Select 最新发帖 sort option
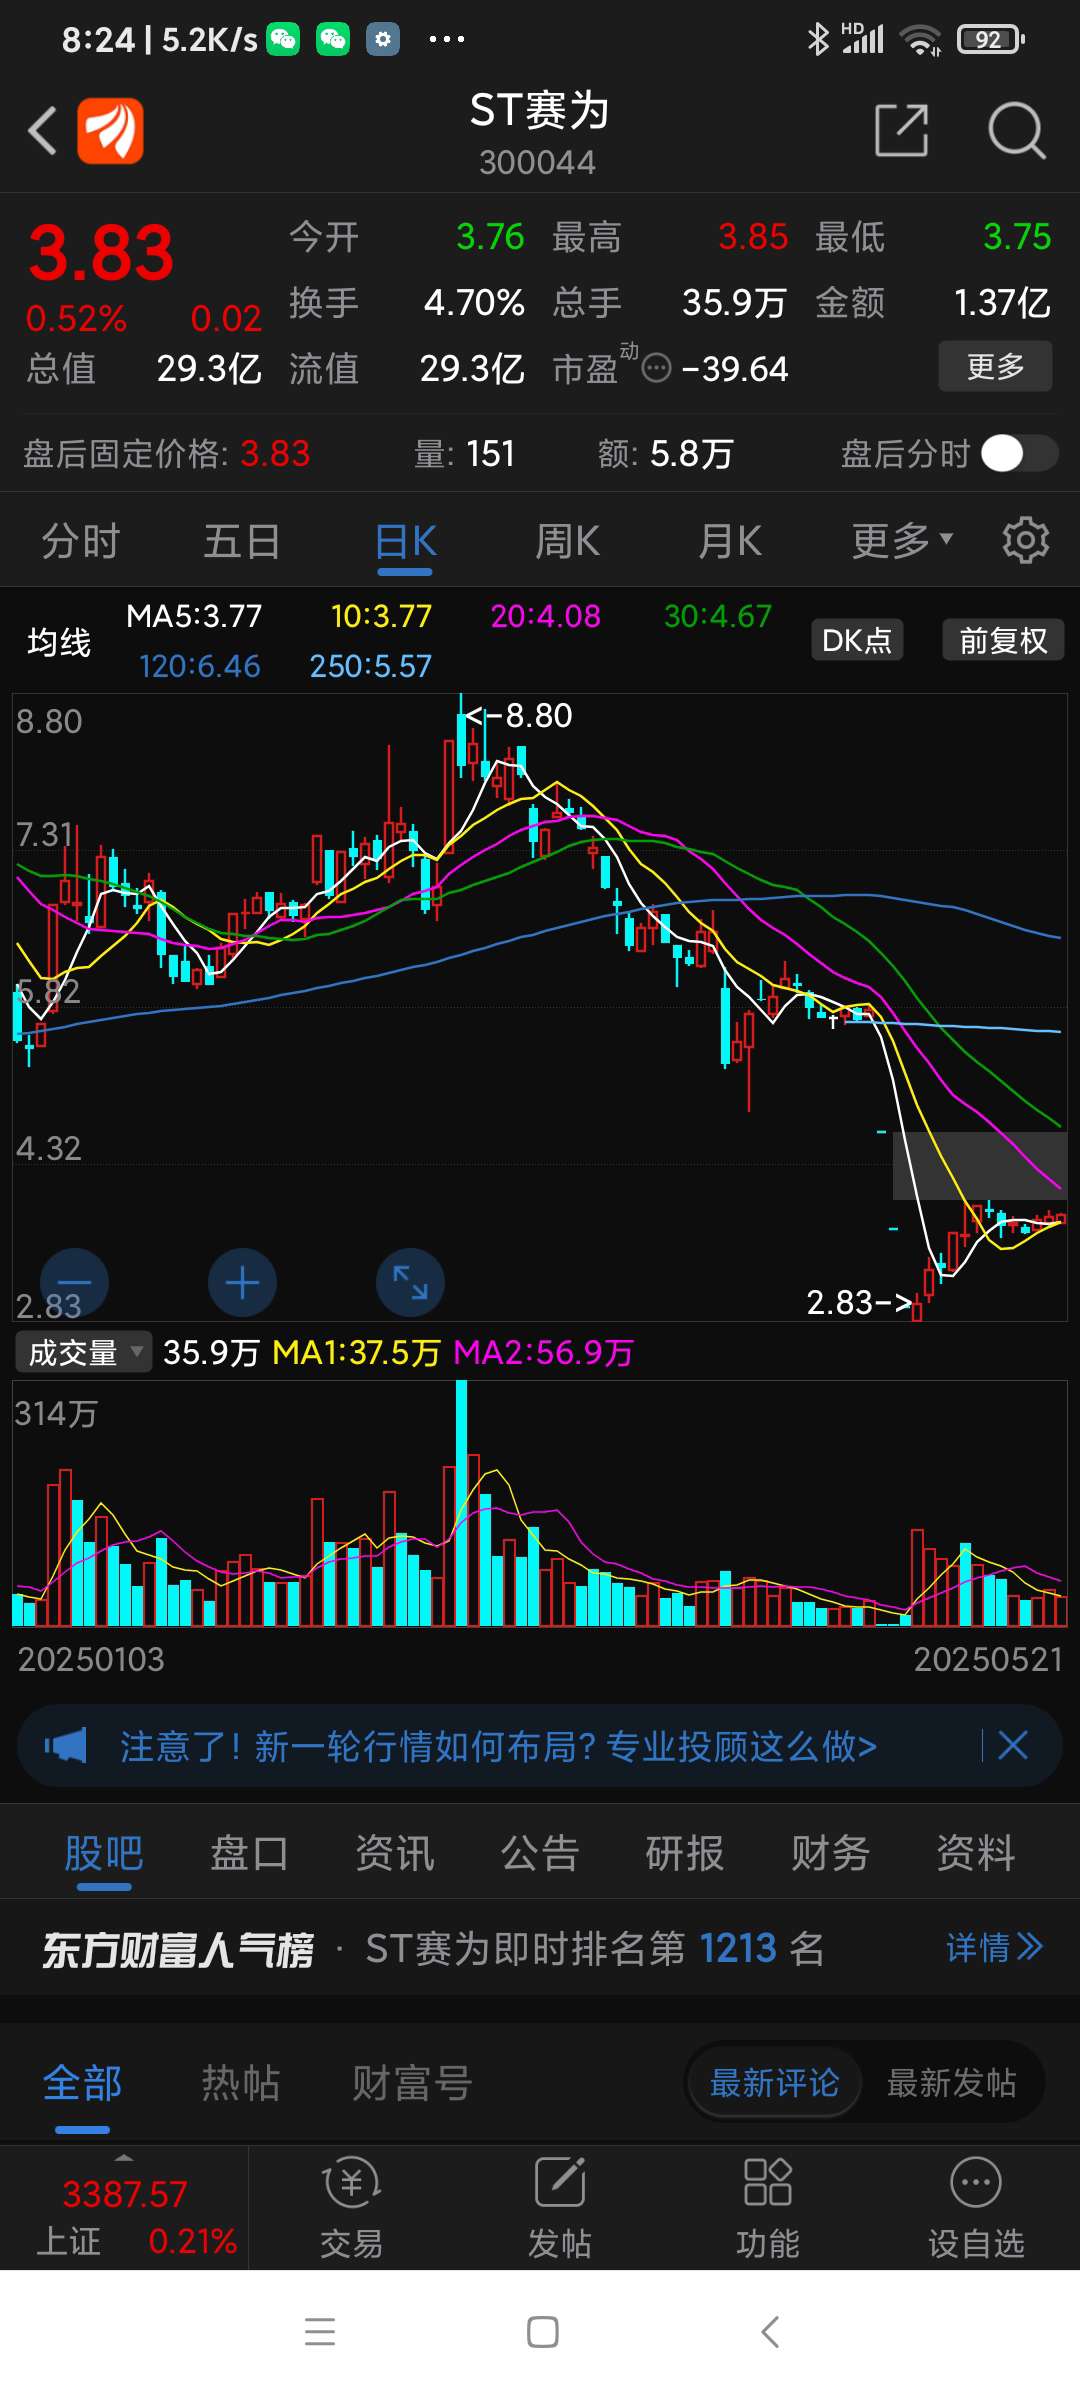The width and height of the screenshot is (1080, 2400). click(x=952, y=2083)
